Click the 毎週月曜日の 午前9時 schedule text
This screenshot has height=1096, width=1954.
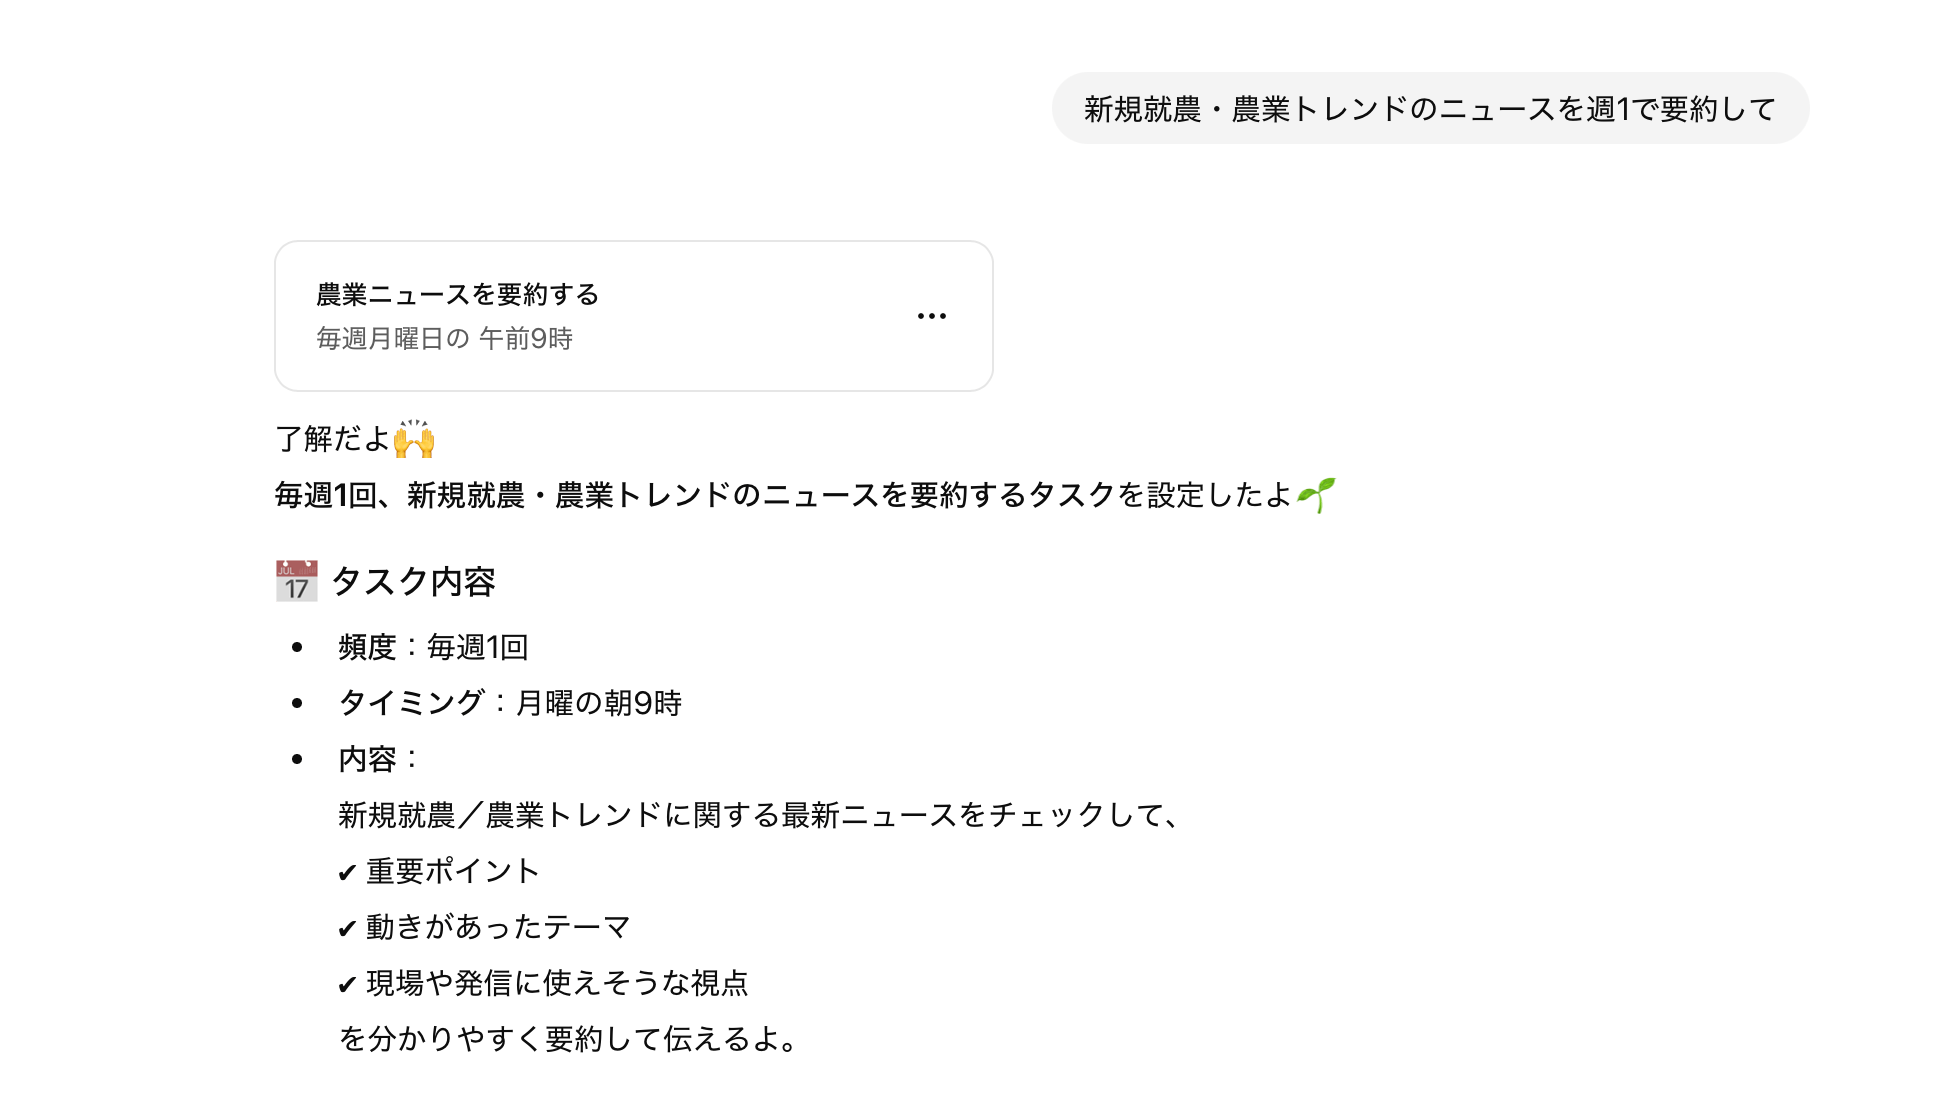(x=444, y=339)
